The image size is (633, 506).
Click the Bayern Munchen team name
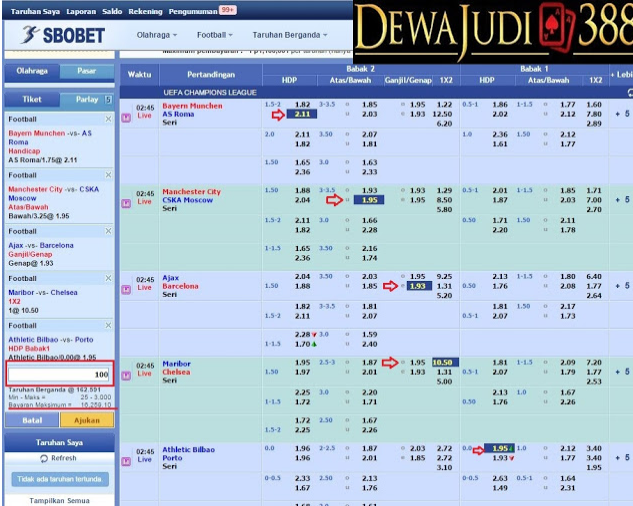click(x=192, y=106)
